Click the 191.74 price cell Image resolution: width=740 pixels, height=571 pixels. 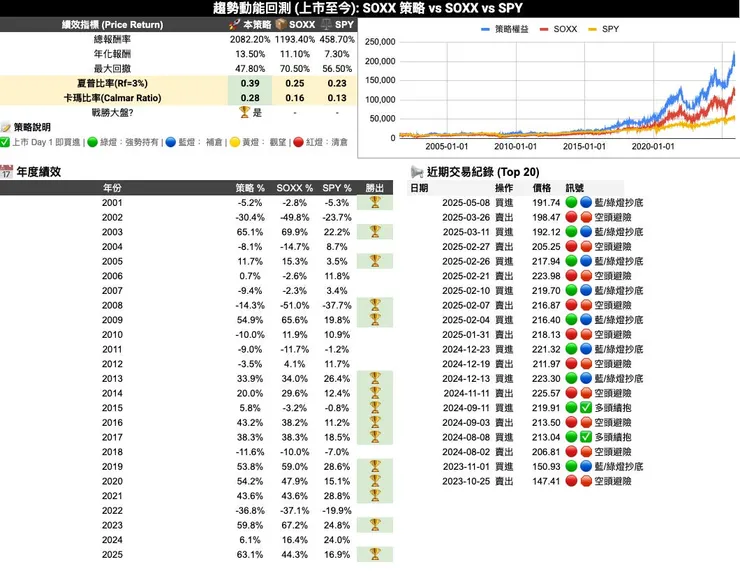point(546,202)
